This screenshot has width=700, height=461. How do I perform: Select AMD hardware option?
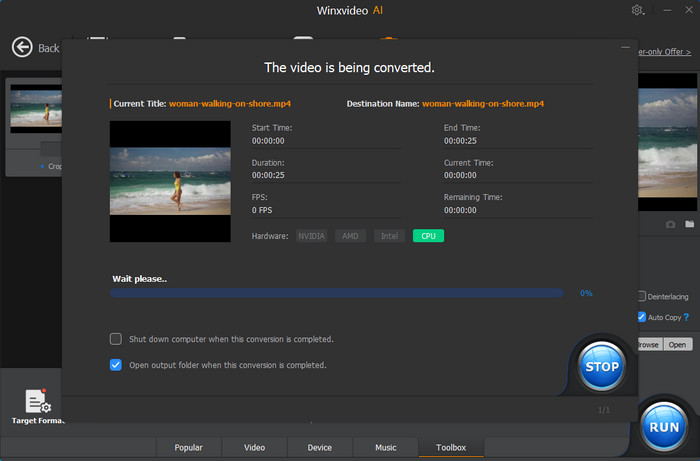[x=350, y=236]
